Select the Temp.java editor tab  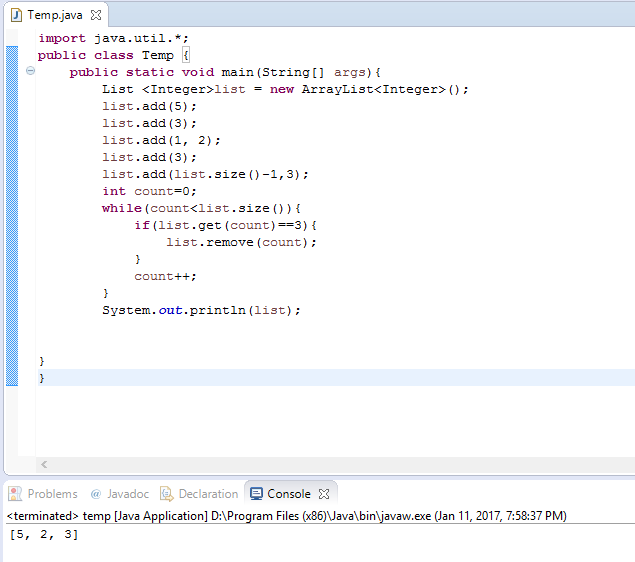coord(55,15)
